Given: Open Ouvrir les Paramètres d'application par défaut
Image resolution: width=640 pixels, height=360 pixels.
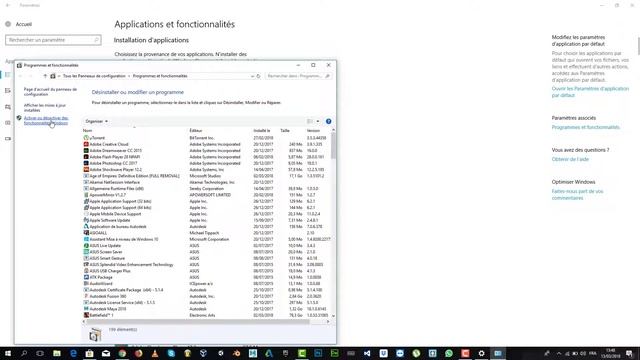Looking at the screenshot, I should point(590,92).
